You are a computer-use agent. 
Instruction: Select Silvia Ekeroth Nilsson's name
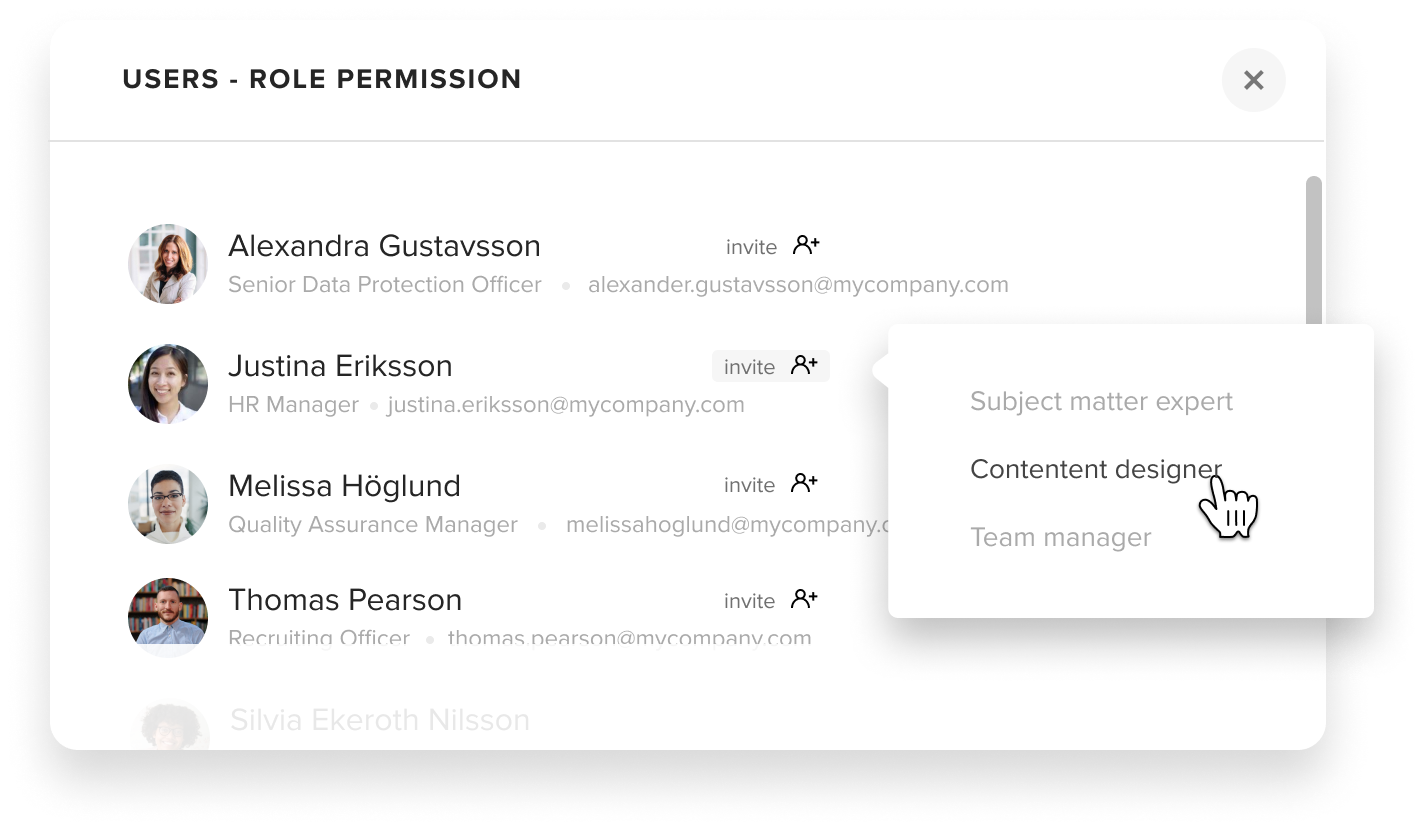[x=380, y=720]
